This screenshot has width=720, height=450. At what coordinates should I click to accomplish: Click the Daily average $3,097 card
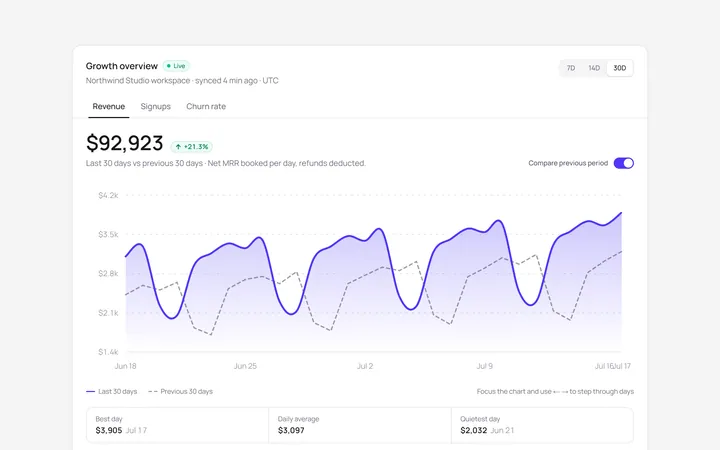[x=360, y=425]
